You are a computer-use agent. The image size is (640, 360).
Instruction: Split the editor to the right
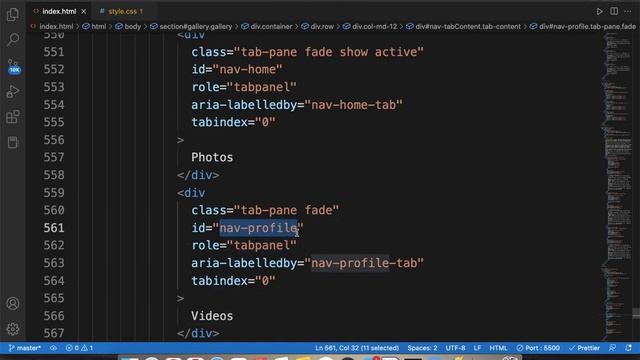pos(614,11)
